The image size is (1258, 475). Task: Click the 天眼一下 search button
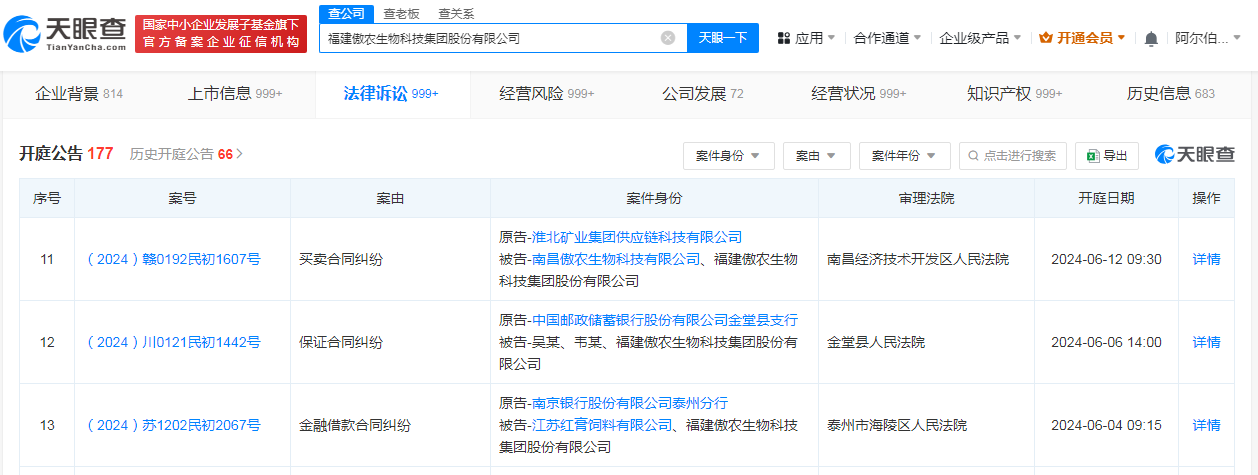click(723, 38)
